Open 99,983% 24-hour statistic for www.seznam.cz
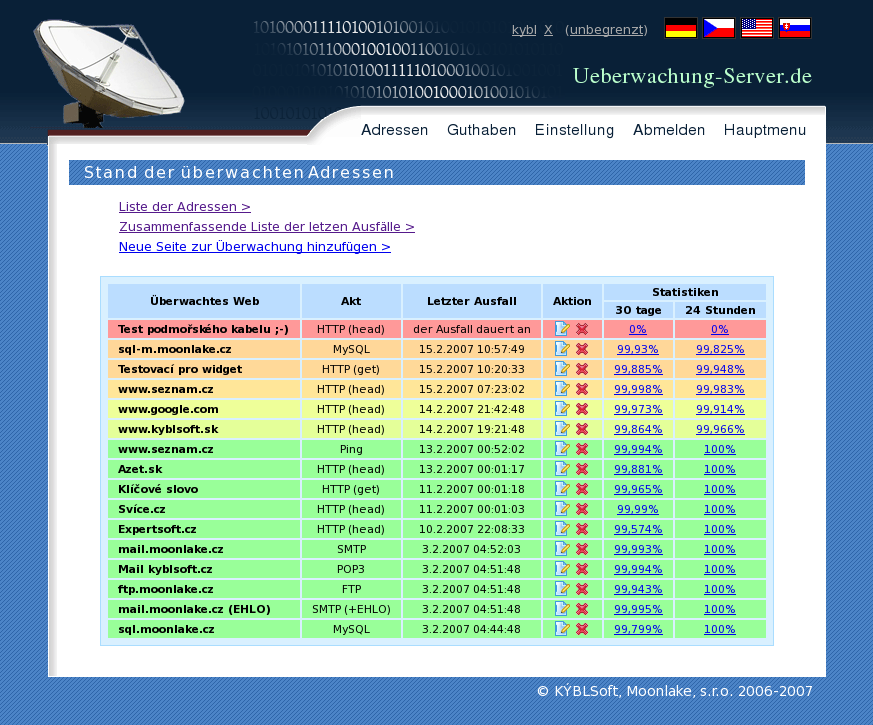873x725 pixels. (720, 389)
